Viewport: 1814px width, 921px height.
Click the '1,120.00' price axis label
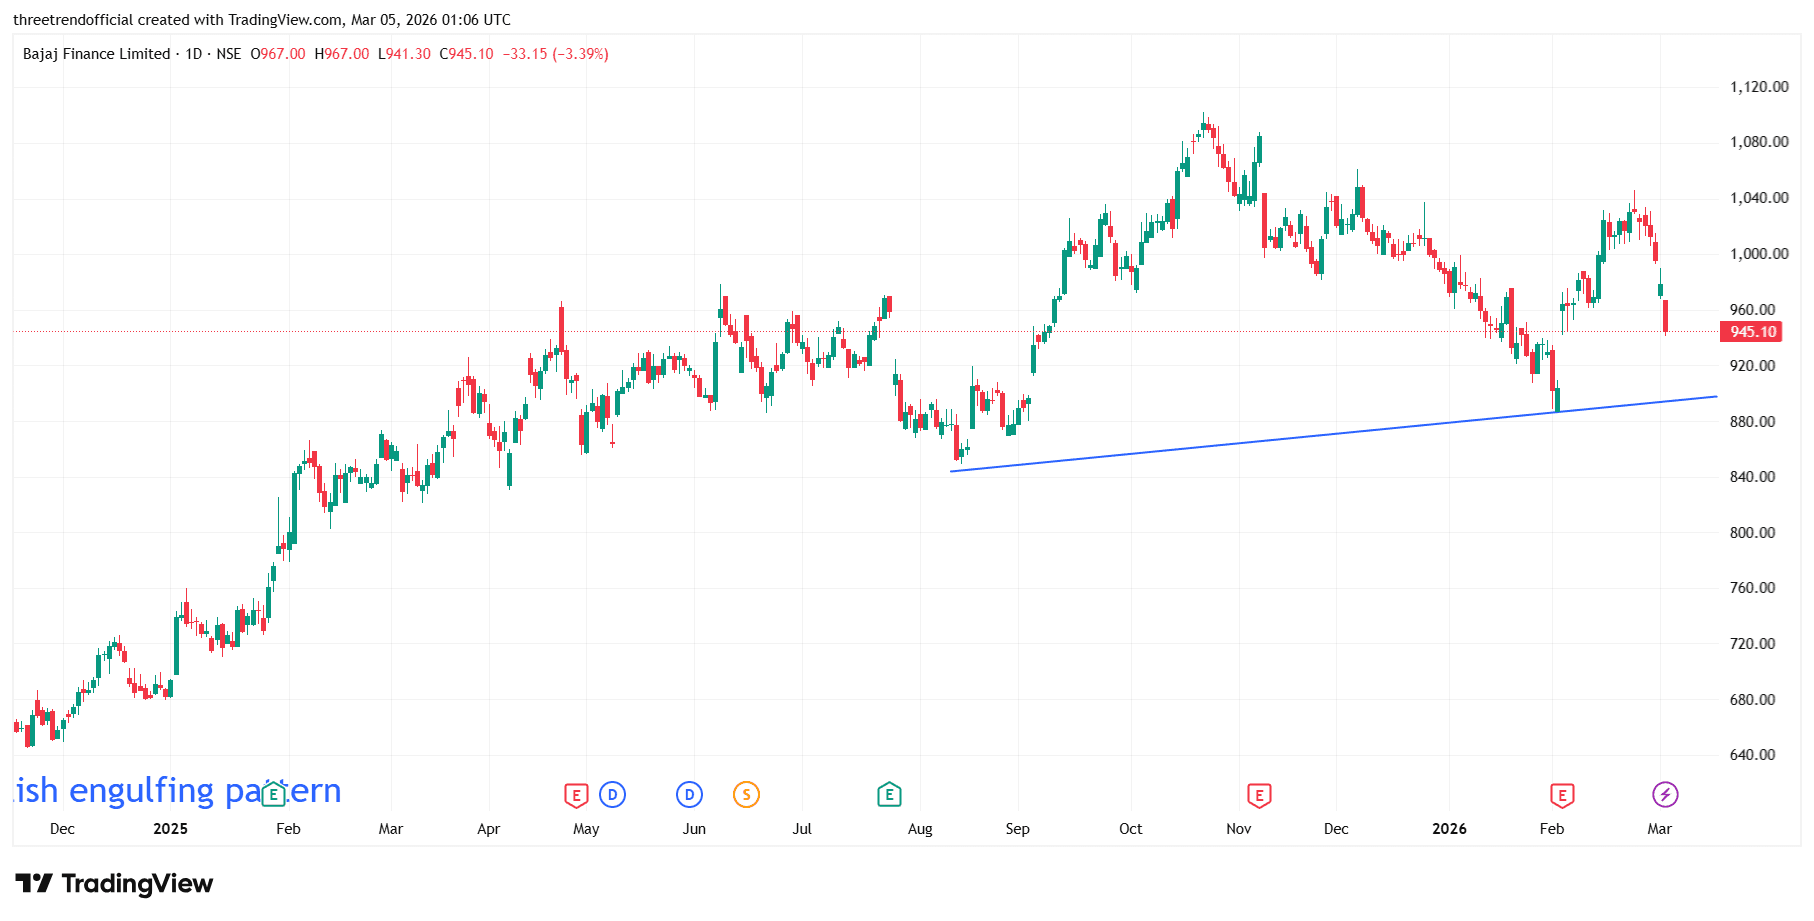click(1759, 87)
